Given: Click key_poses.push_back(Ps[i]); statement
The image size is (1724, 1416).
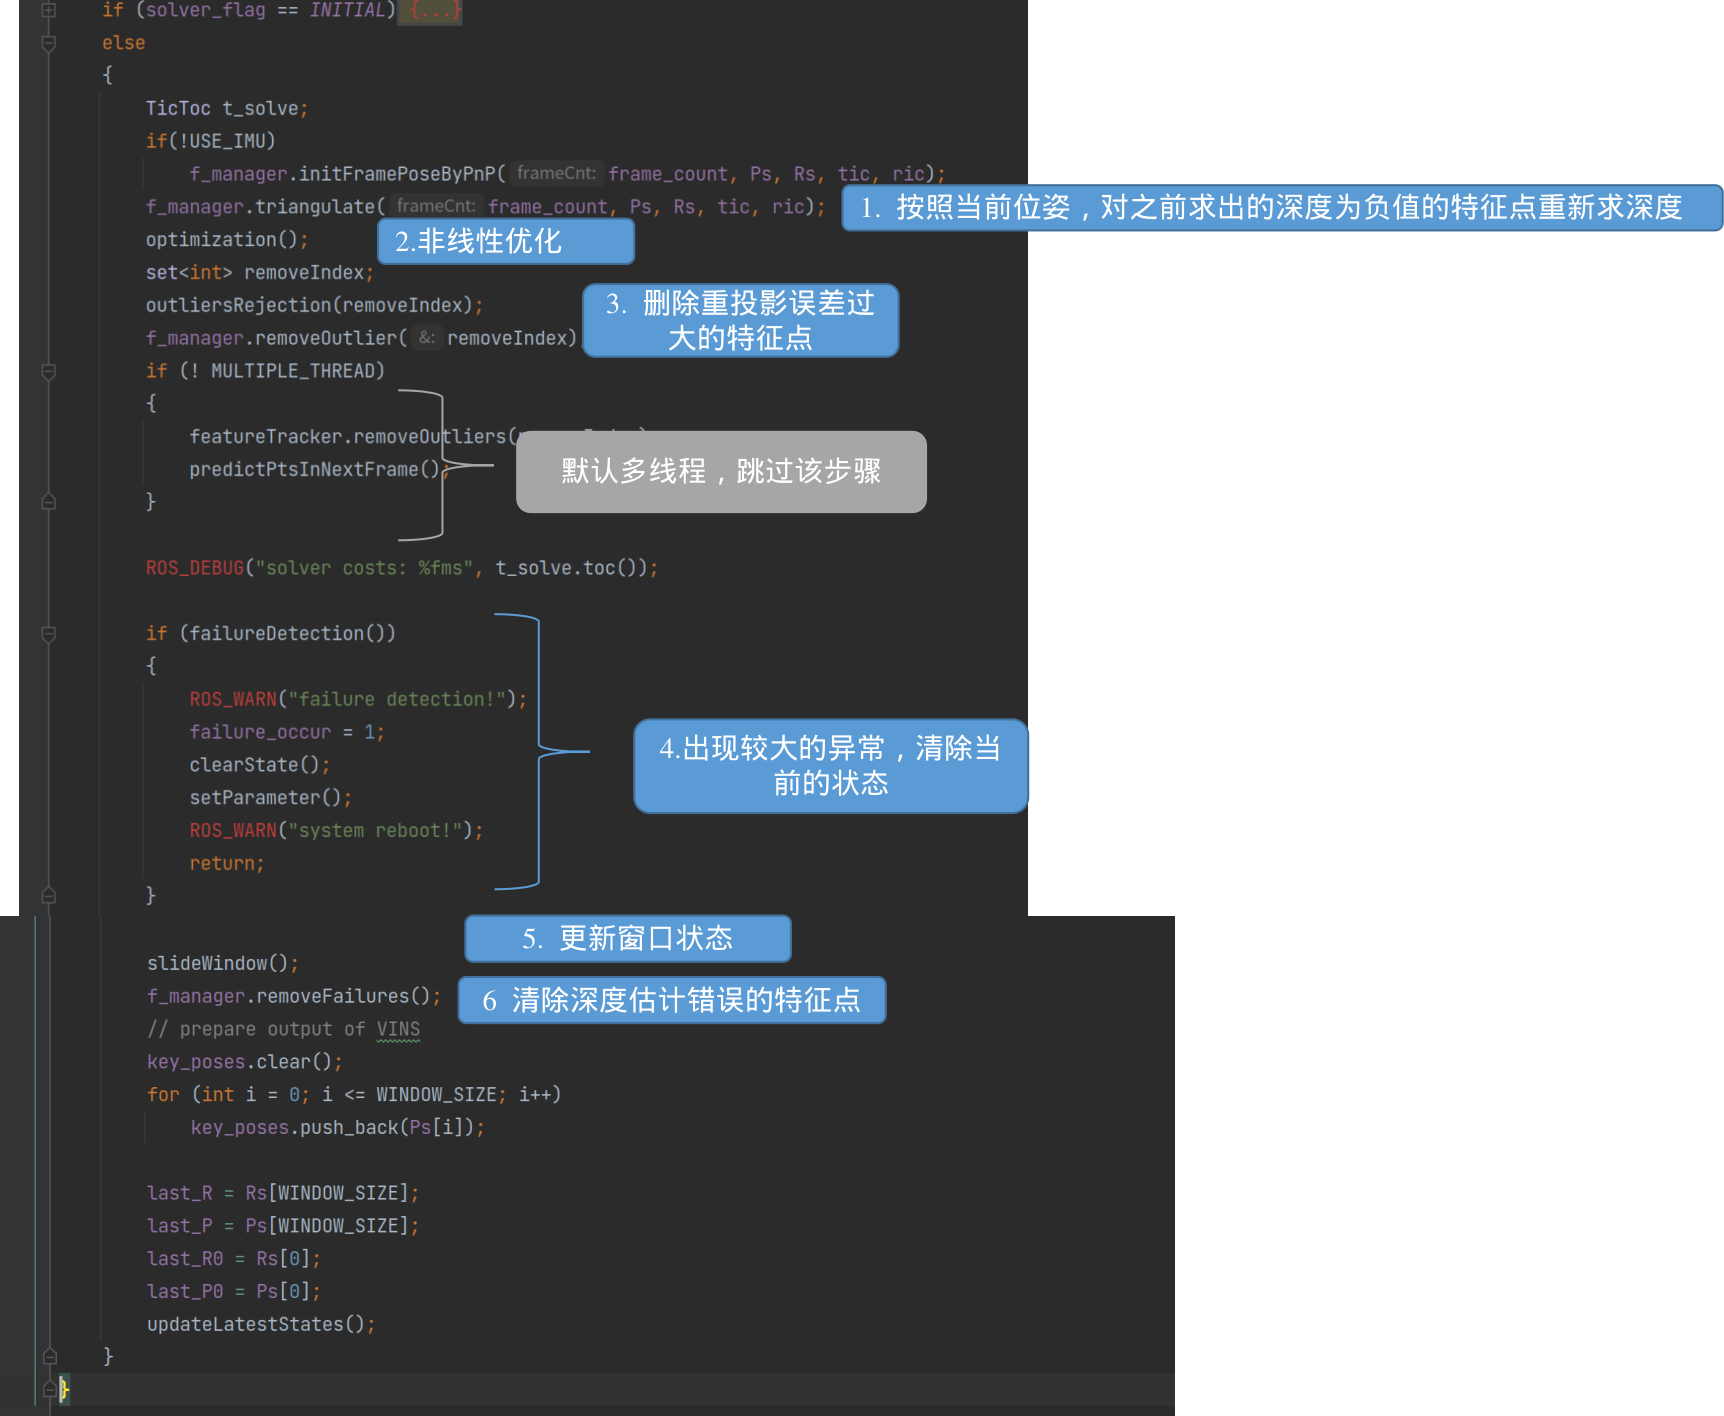Looking at the screenshot, I should click(338, 1128).
